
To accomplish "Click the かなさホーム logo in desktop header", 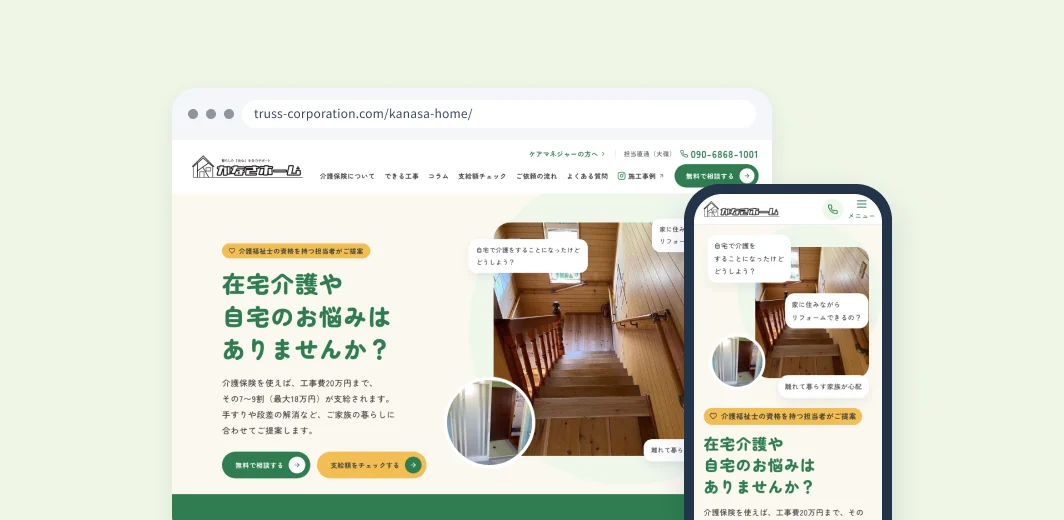I will point(247,167).
